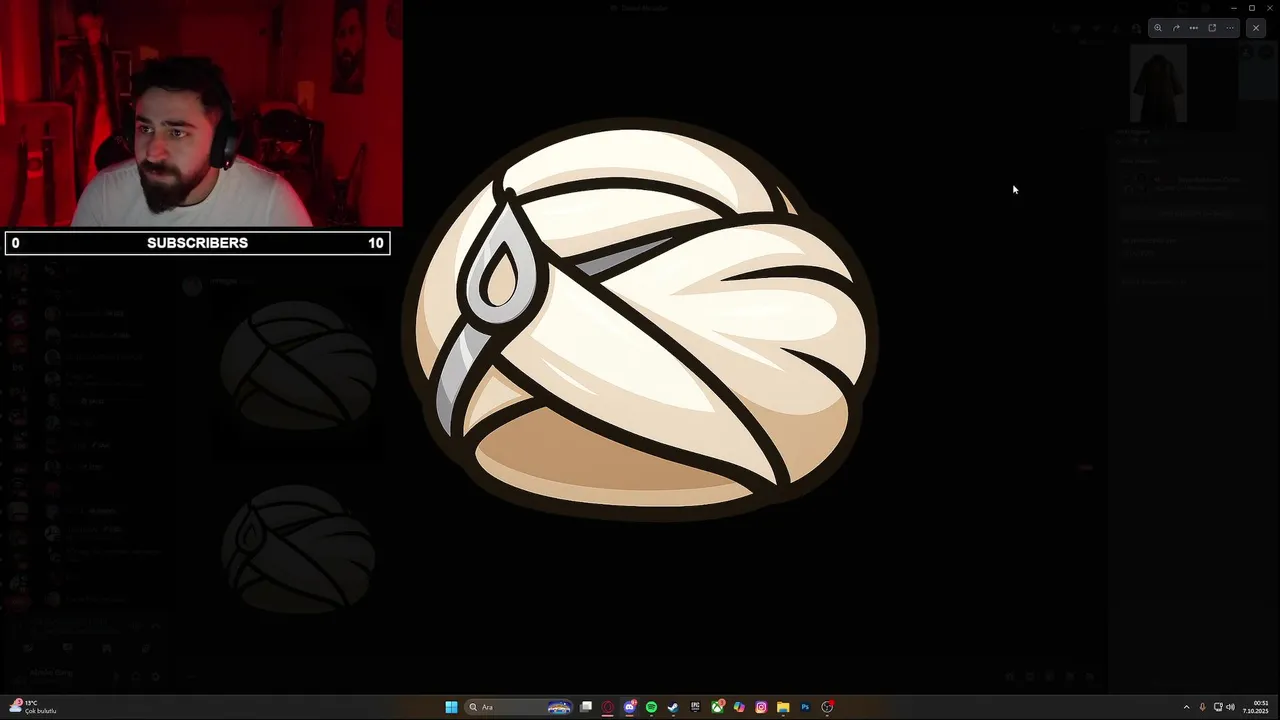
Task: Click the forward arrow in the image viewer toolbar
Action: point(1176,28)
